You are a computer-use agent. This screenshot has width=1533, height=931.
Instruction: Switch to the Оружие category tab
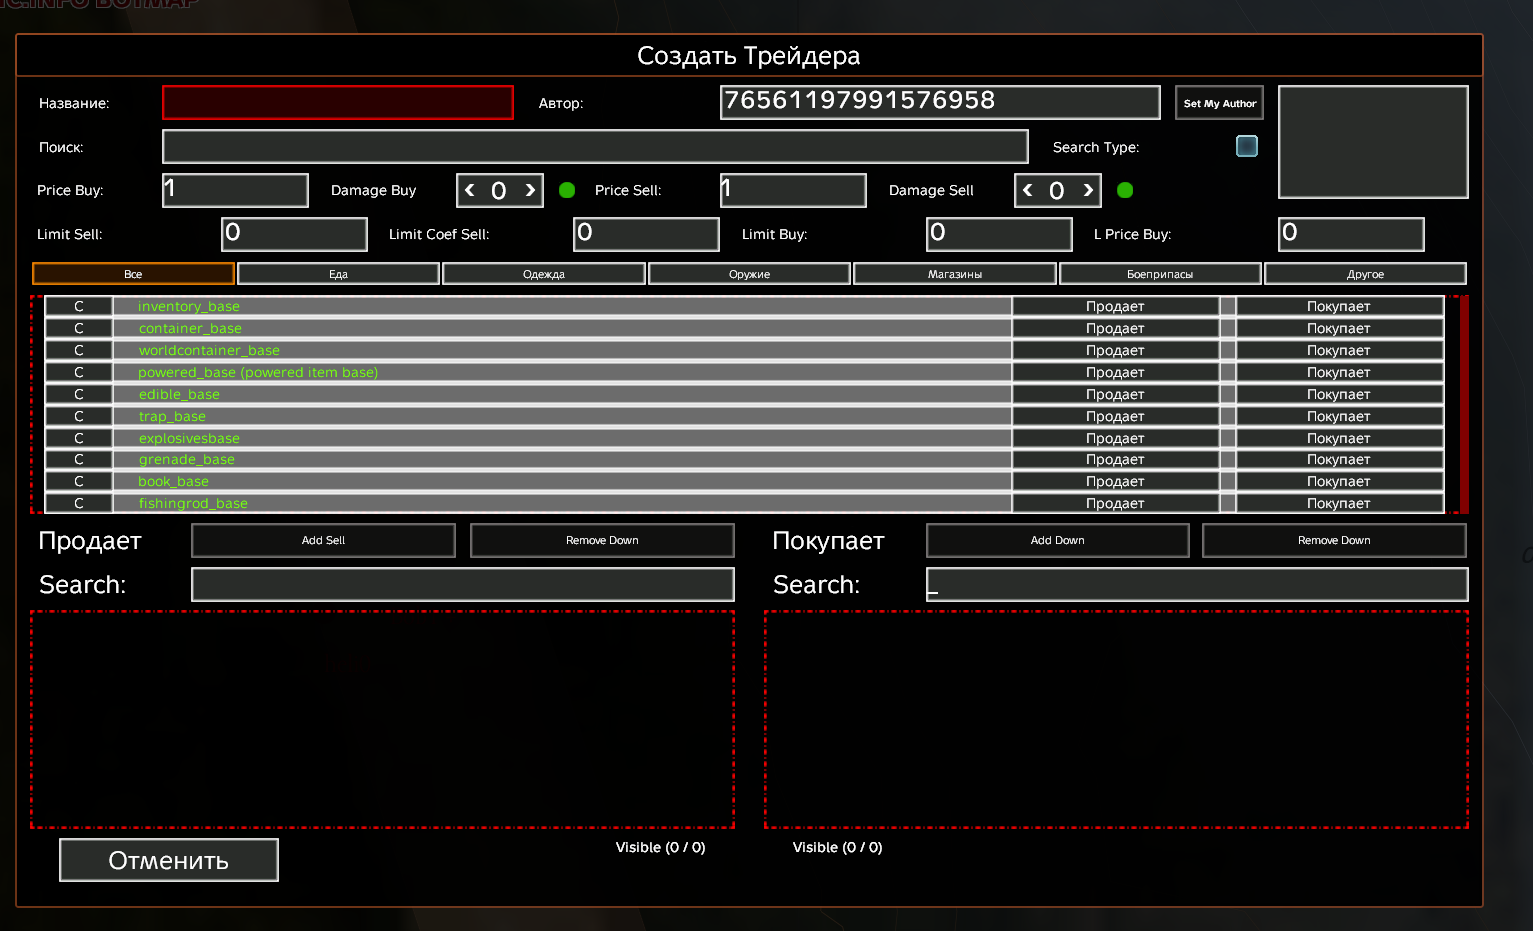pyautogui.click(x=749, y=274)
